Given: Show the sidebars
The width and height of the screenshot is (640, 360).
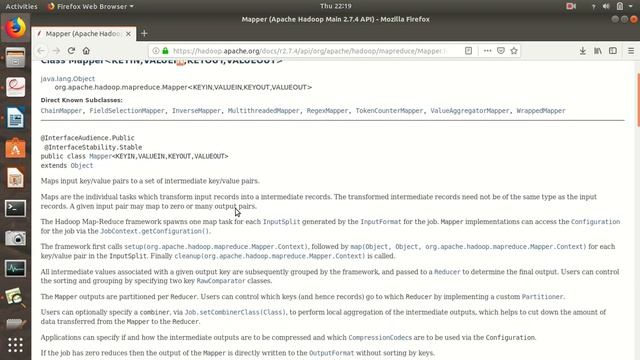Looking at the screenshot, I should point(613,51).
